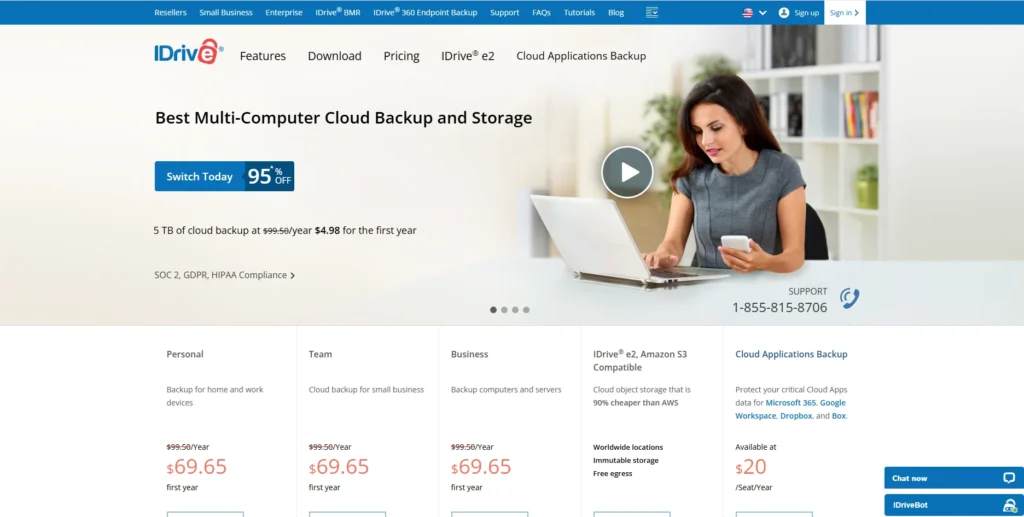Open the Cloud Applications Backup heading link
This screenshot has width=1024, height=517.
tap(792, 354)
